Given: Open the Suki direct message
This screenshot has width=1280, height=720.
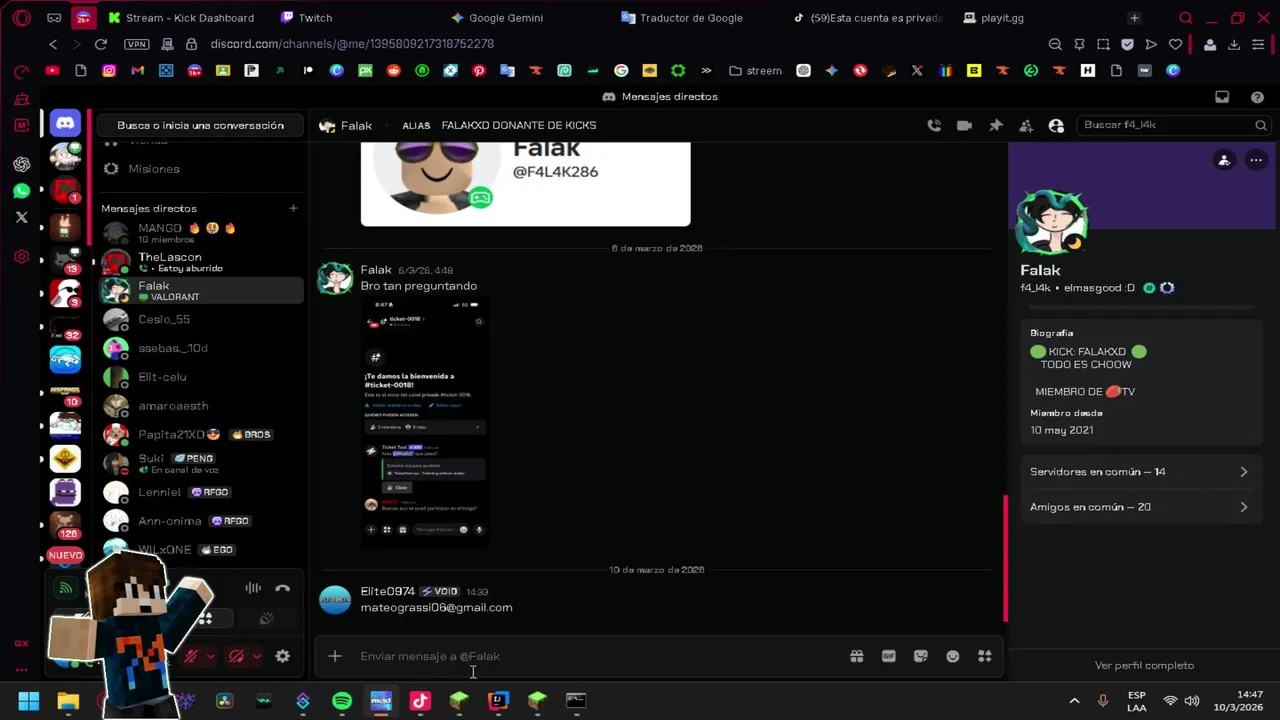Looking at the screenshot, I should (200, 463).
